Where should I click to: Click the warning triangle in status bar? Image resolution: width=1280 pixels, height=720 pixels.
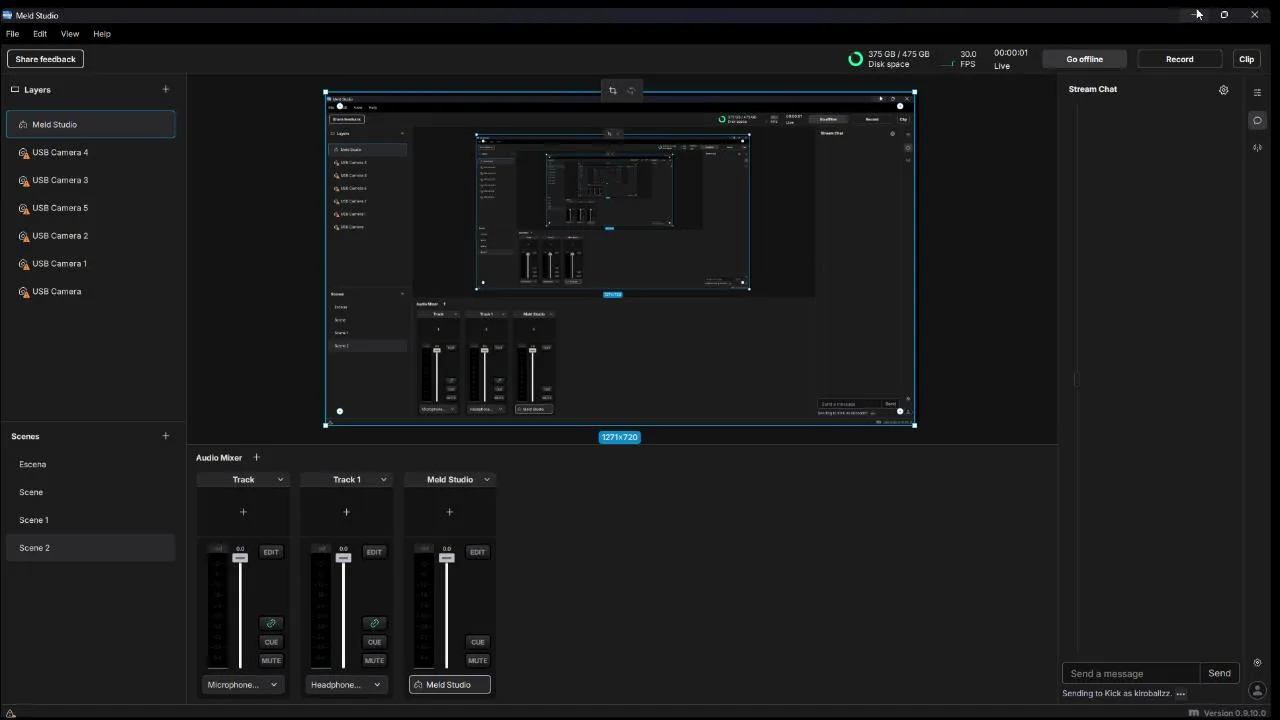point(10,713)
